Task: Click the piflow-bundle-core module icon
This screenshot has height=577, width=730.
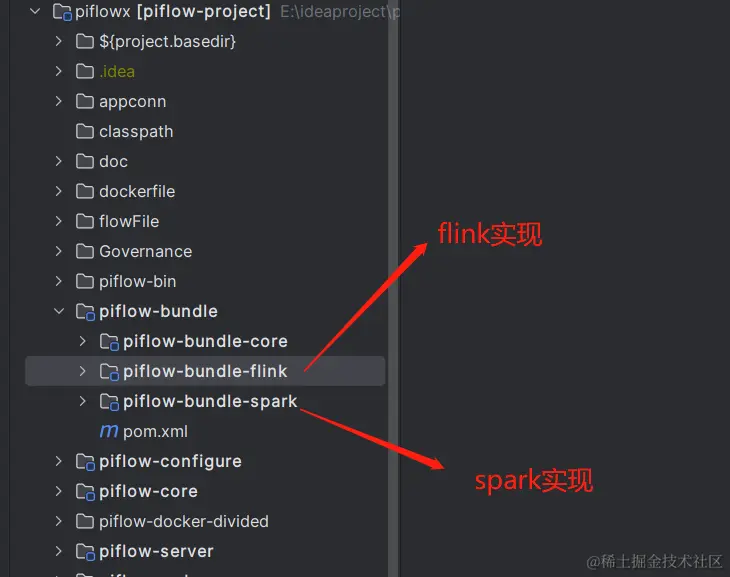Action: click(x=109, y=342)
